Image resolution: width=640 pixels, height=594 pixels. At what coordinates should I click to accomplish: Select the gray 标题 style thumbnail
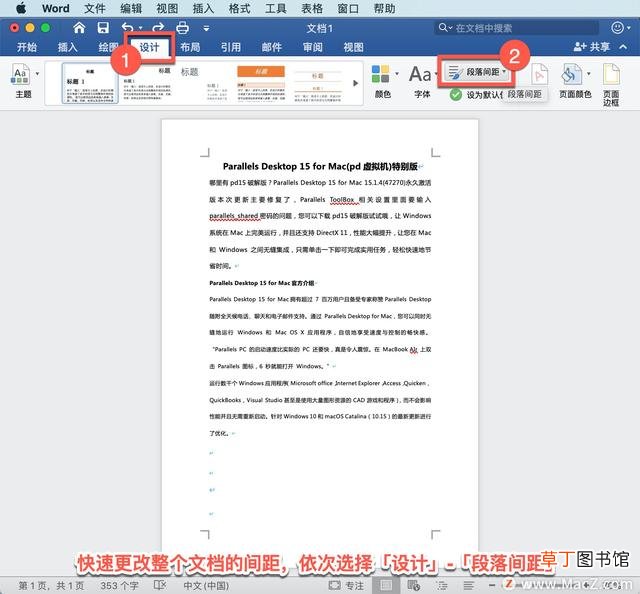tap(204, 83)
